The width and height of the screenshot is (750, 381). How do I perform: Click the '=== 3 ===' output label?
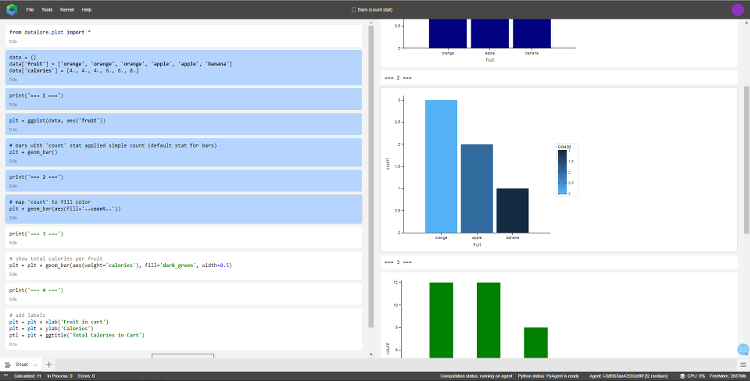[398, 262]
